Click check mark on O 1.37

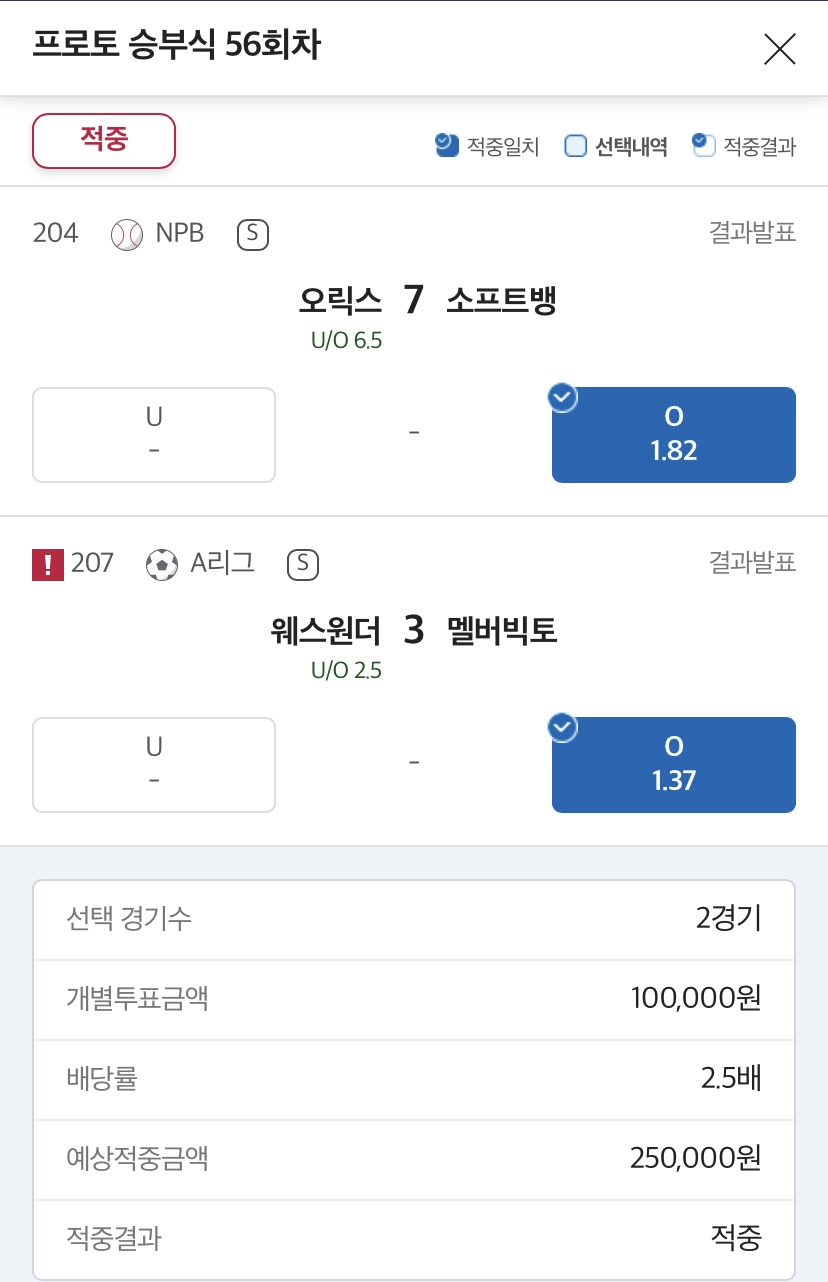pyautogui.click(x=563, y=728)
